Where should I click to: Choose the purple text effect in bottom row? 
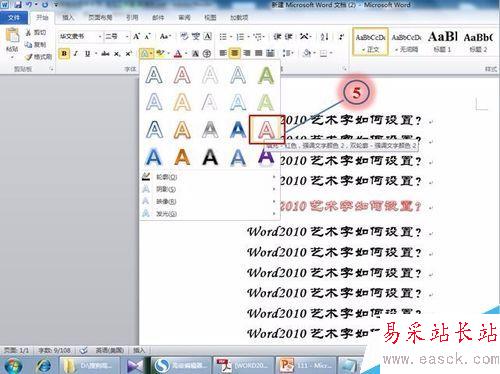(266, 157)
